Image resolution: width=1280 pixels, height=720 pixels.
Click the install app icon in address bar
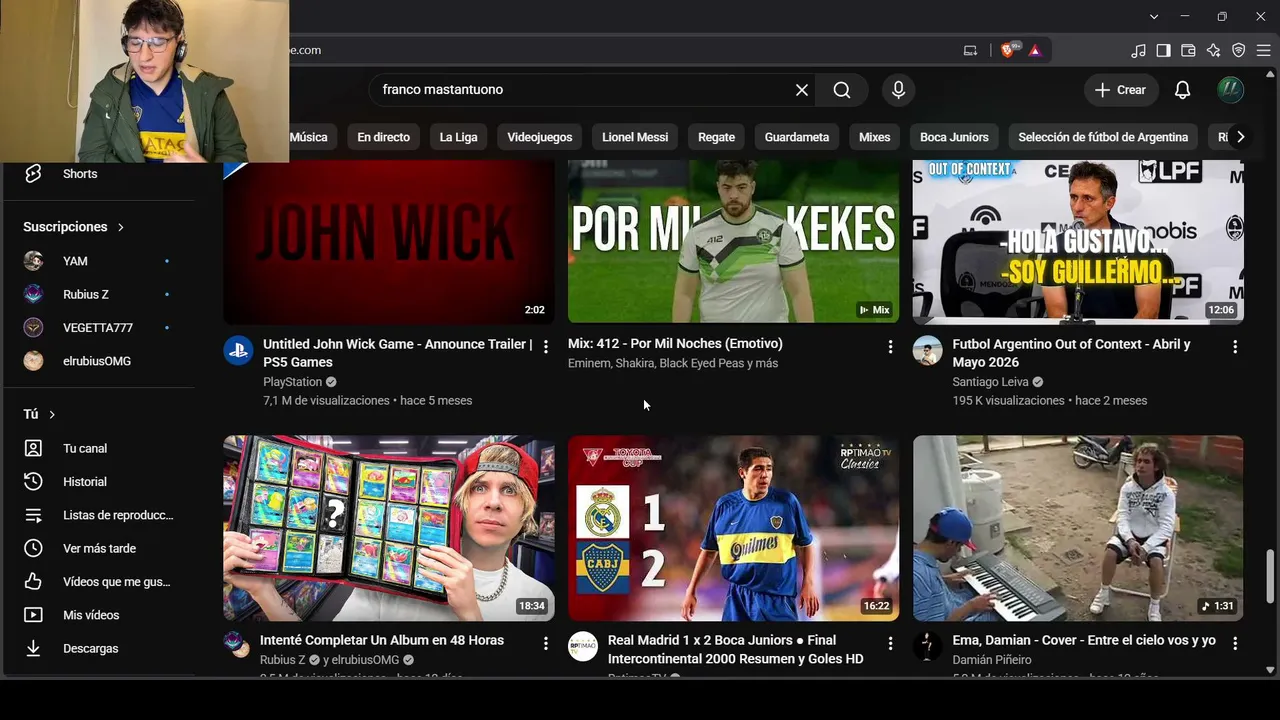pyautogui.click(x=970, y=50)
